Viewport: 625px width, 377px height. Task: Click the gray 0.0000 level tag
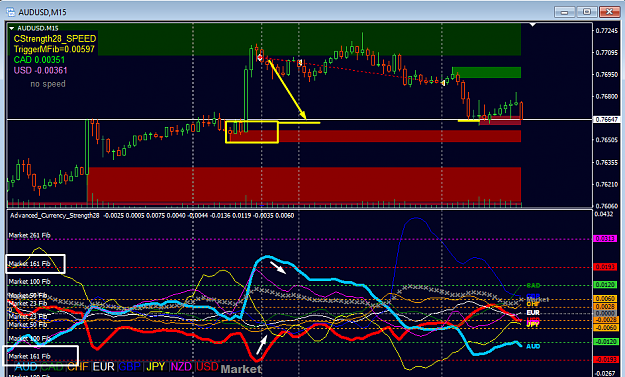click(605, 313)
